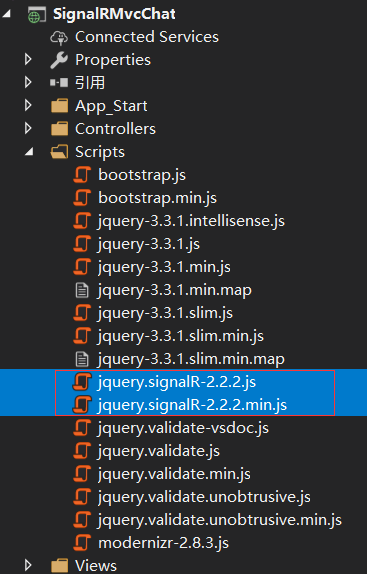Click the jquery-3.3.1.slim.js script icon

coord(82,313)
